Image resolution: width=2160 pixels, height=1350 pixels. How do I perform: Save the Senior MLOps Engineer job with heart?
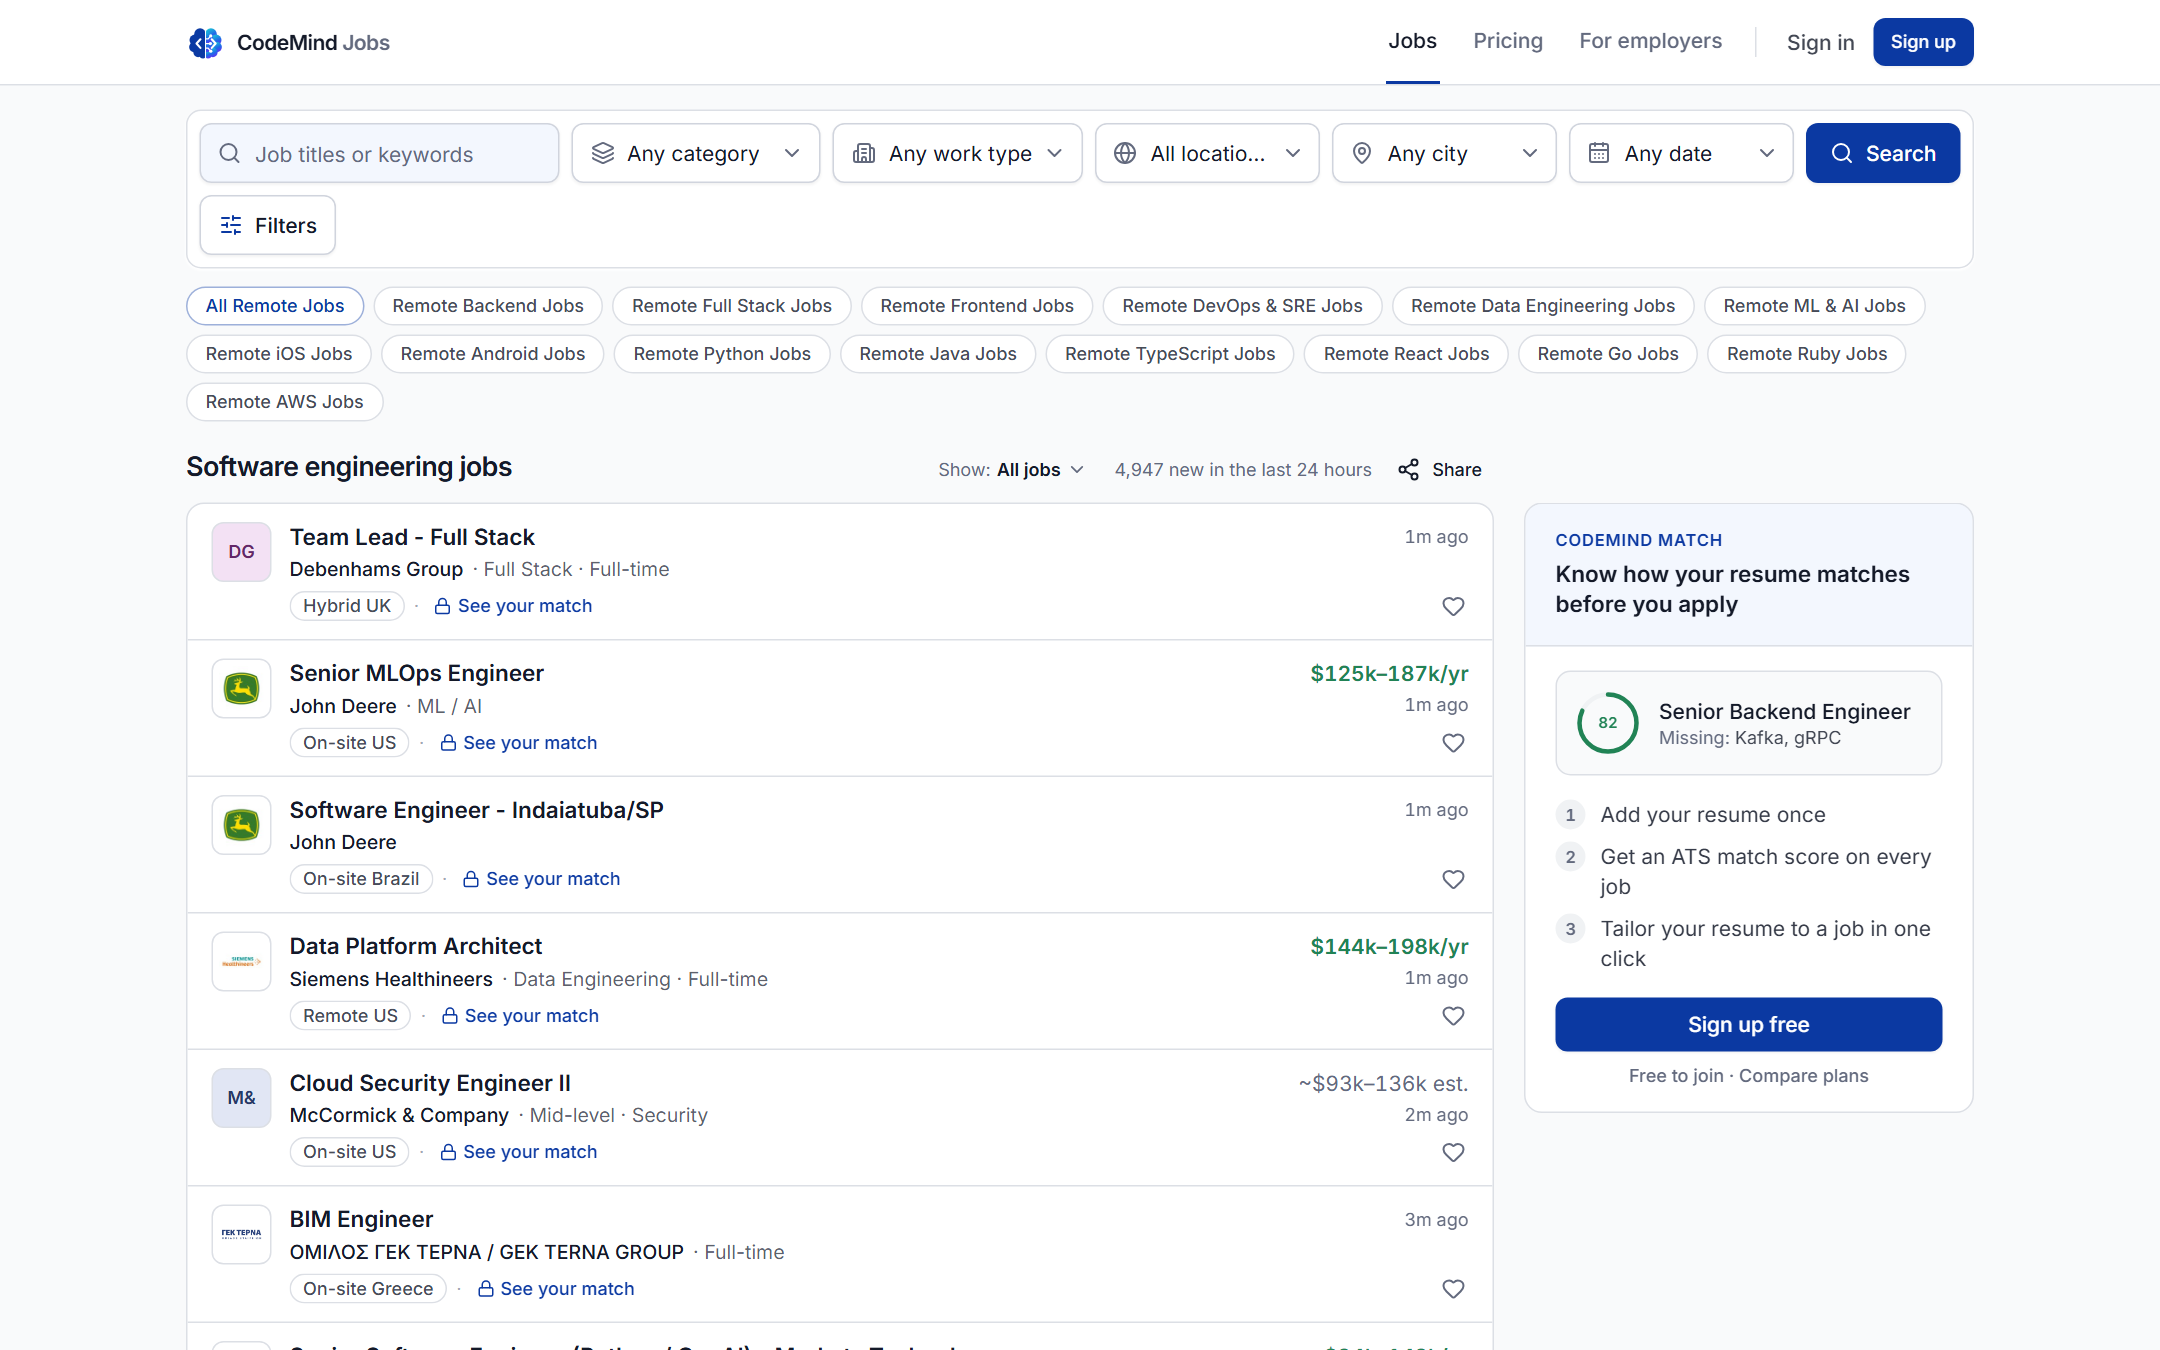point(1453,743)
